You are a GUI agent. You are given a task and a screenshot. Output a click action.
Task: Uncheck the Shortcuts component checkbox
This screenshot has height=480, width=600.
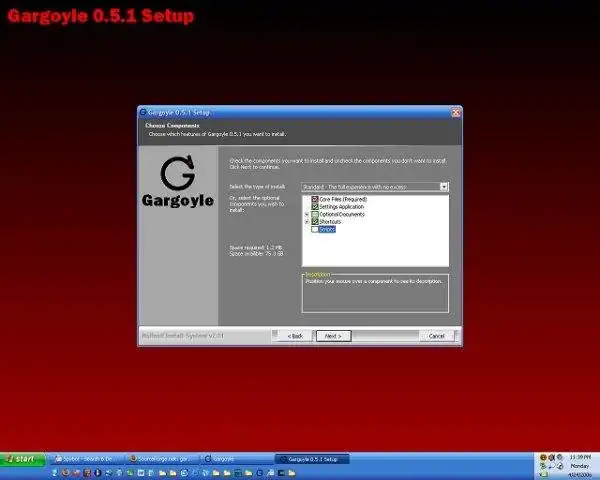point(315,222)
